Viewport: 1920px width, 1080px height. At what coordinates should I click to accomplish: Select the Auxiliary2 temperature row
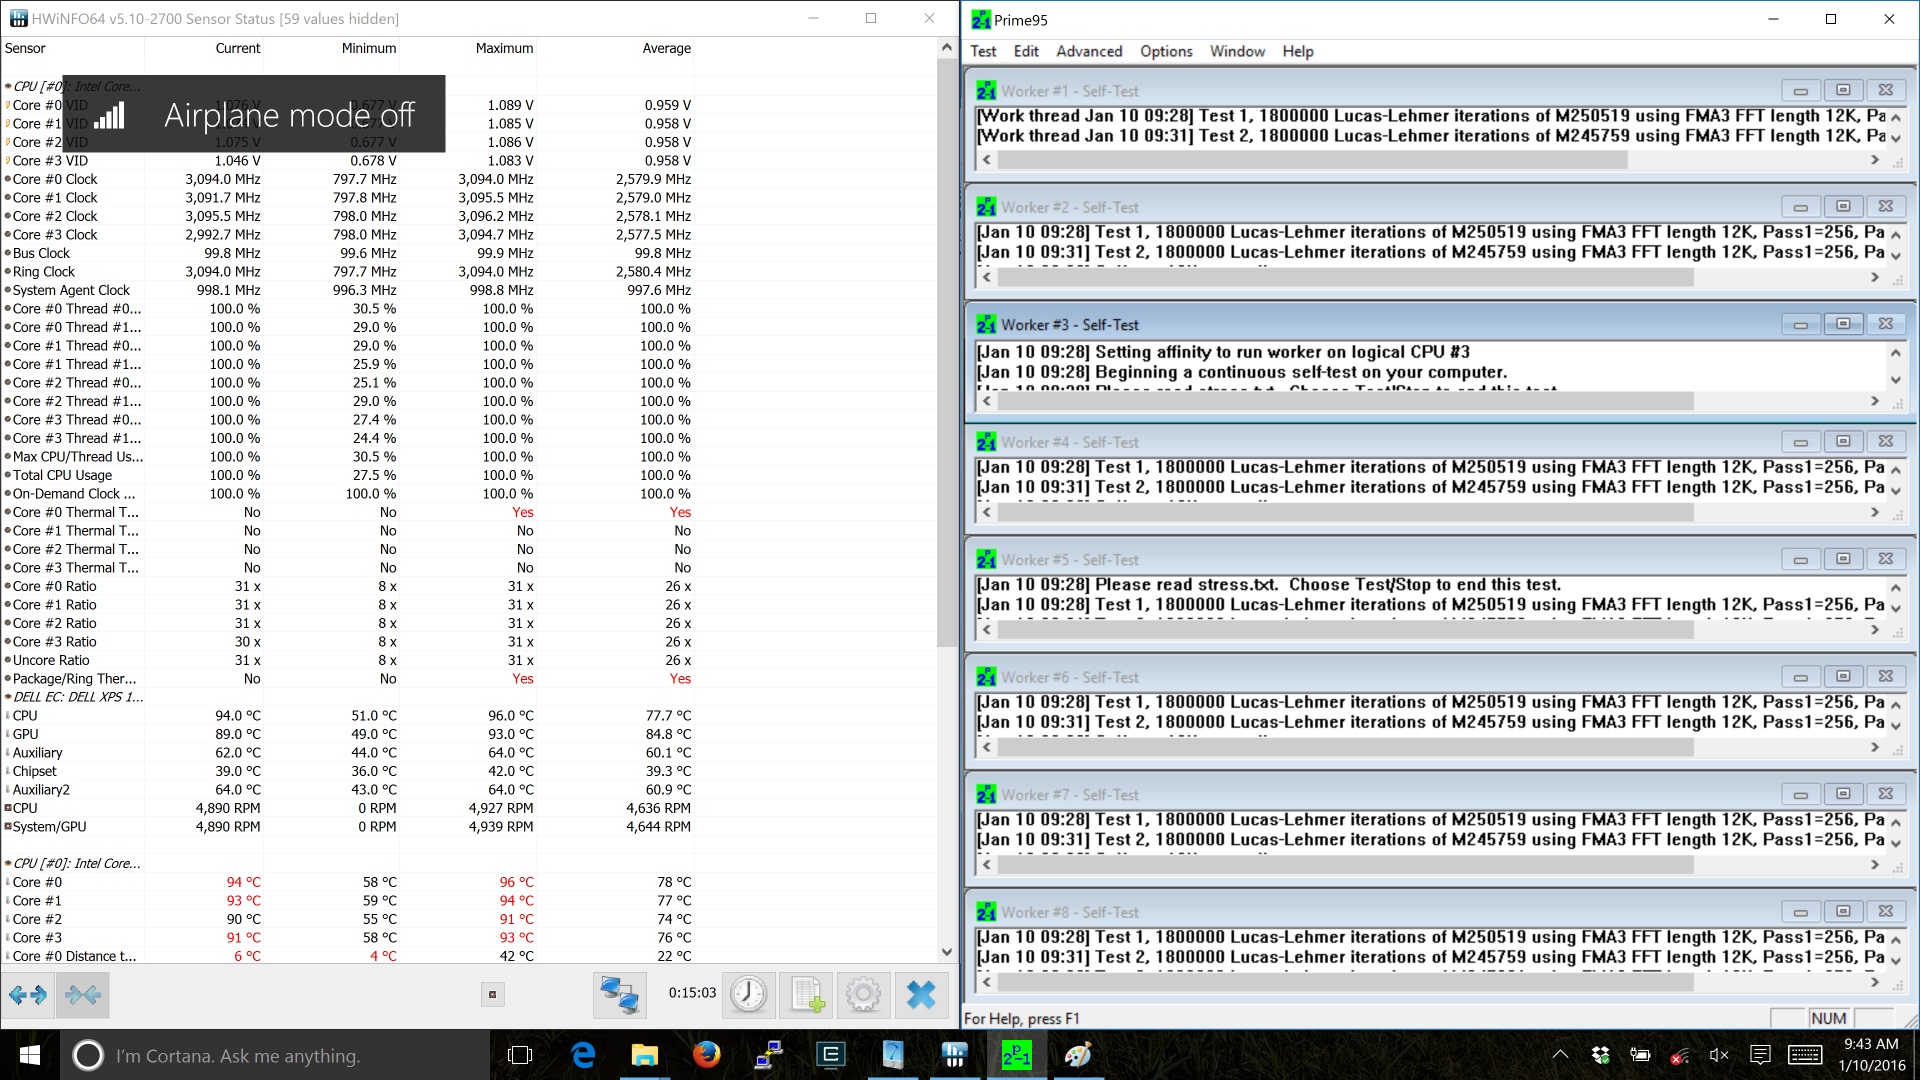click(x=348, y=790)
